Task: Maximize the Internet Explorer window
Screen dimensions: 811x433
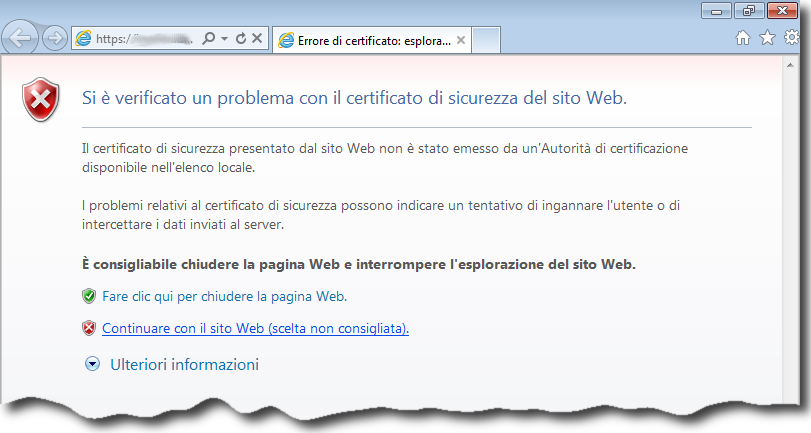Action: tap(748, 11)
